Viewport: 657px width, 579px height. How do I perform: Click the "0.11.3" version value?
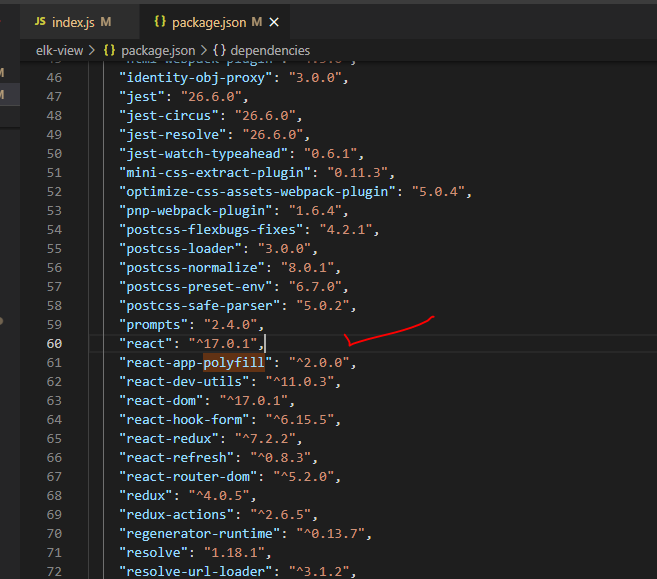[358, 173]
